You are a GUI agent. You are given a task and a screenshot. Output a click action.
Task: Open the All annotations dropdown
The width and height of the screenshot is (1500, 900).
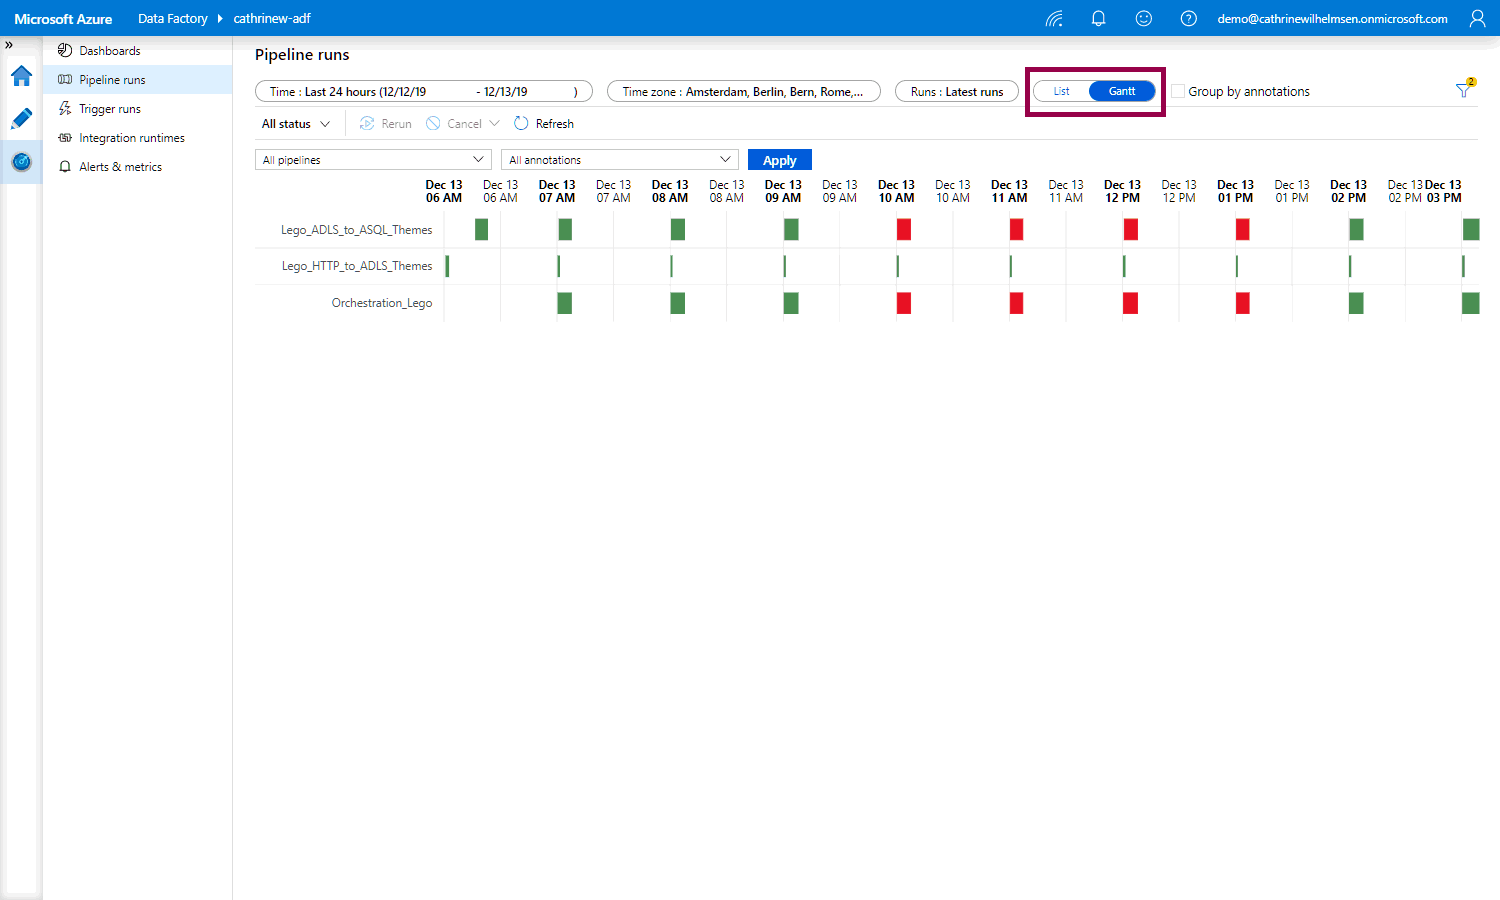[620, 160]
